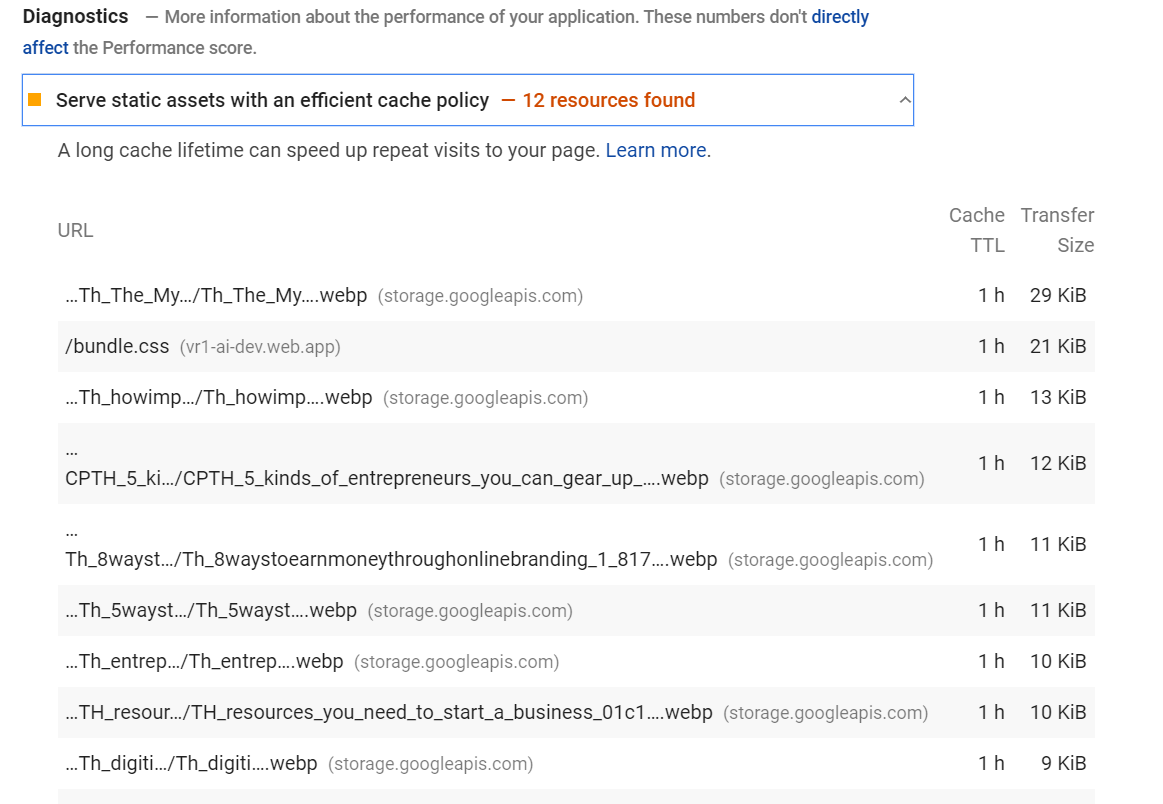Click the first Th_The_My webp resource
This screenshot has height=804, width=1163.
(216, 295)
